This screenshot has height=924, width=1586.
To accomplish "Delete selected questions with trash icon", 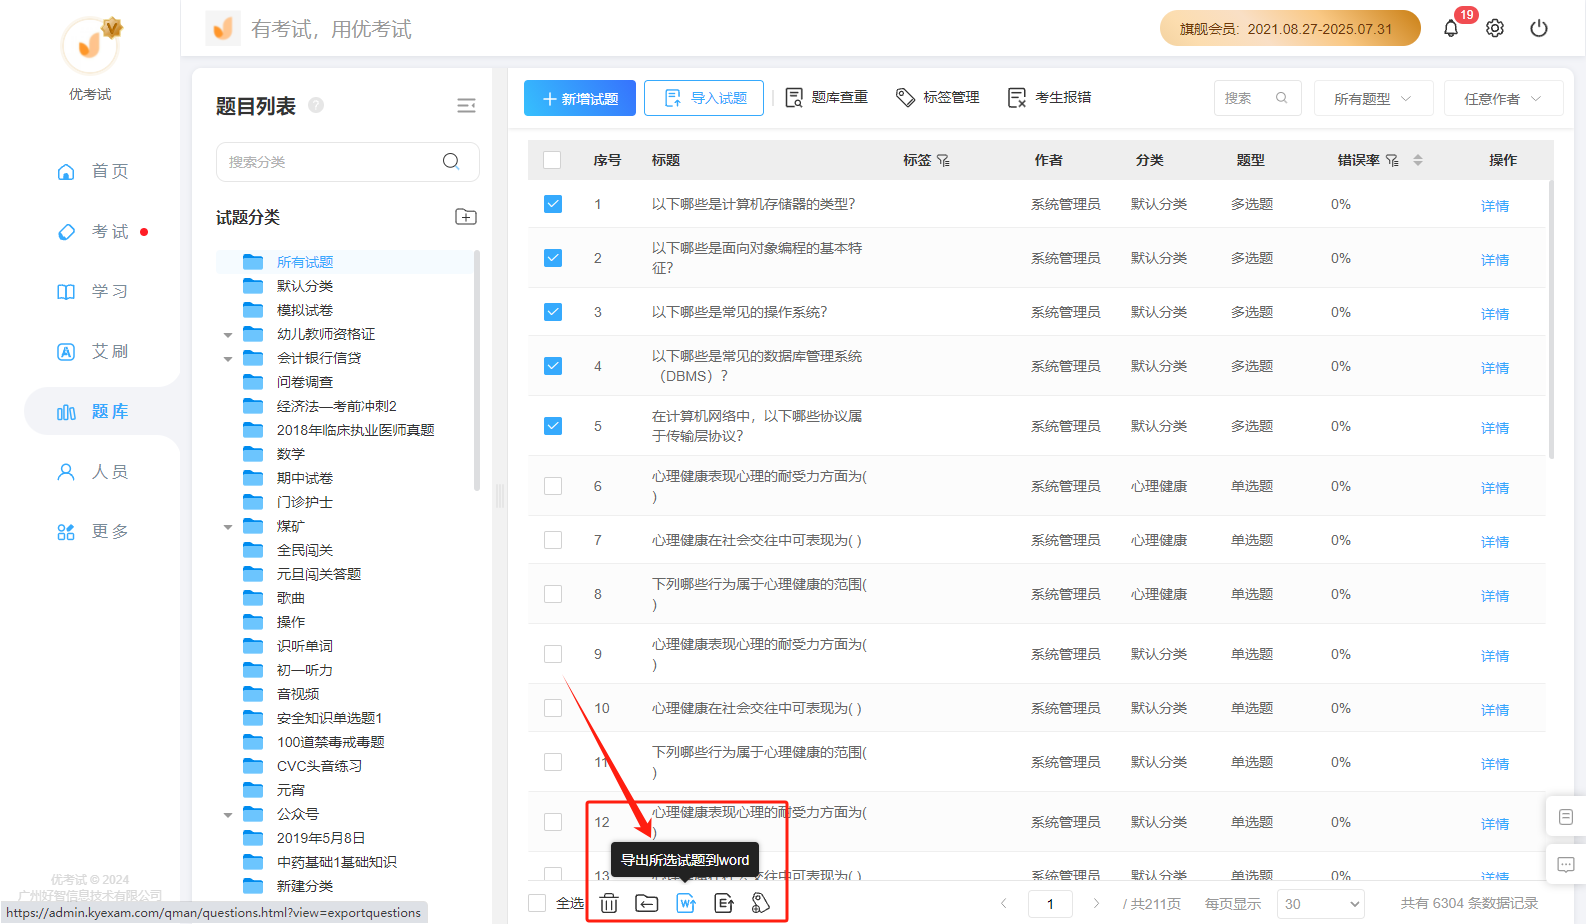I will click(609, 903).
